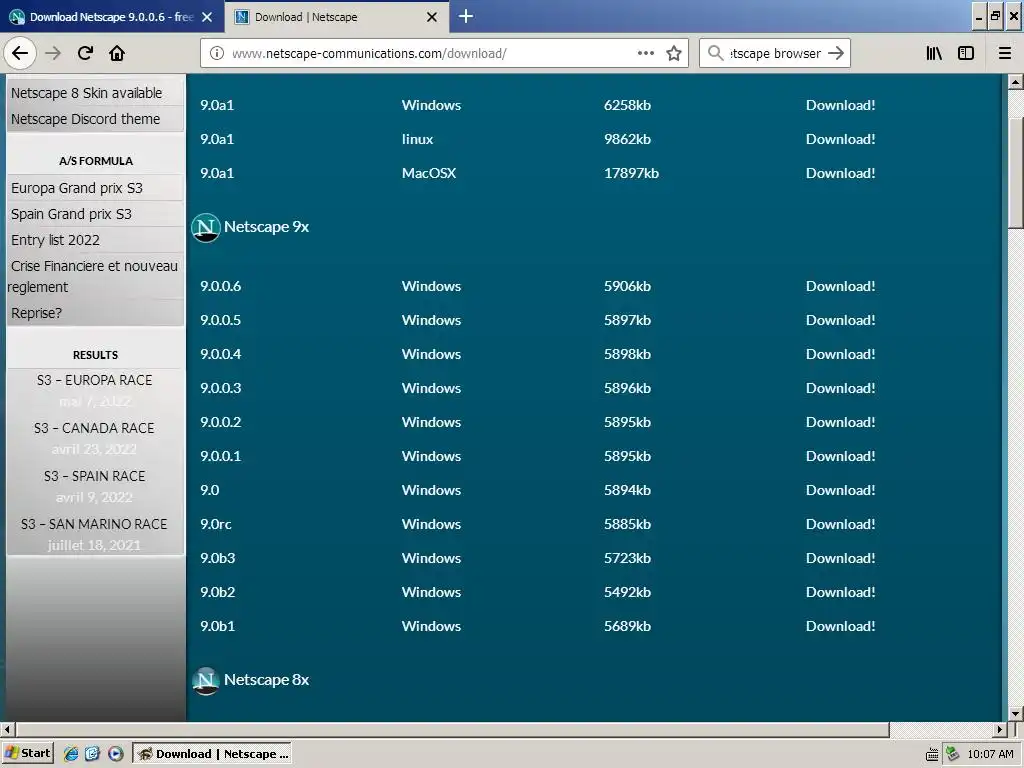
Task: Select the Download | Netscape tab
Action: click(336, 17)
